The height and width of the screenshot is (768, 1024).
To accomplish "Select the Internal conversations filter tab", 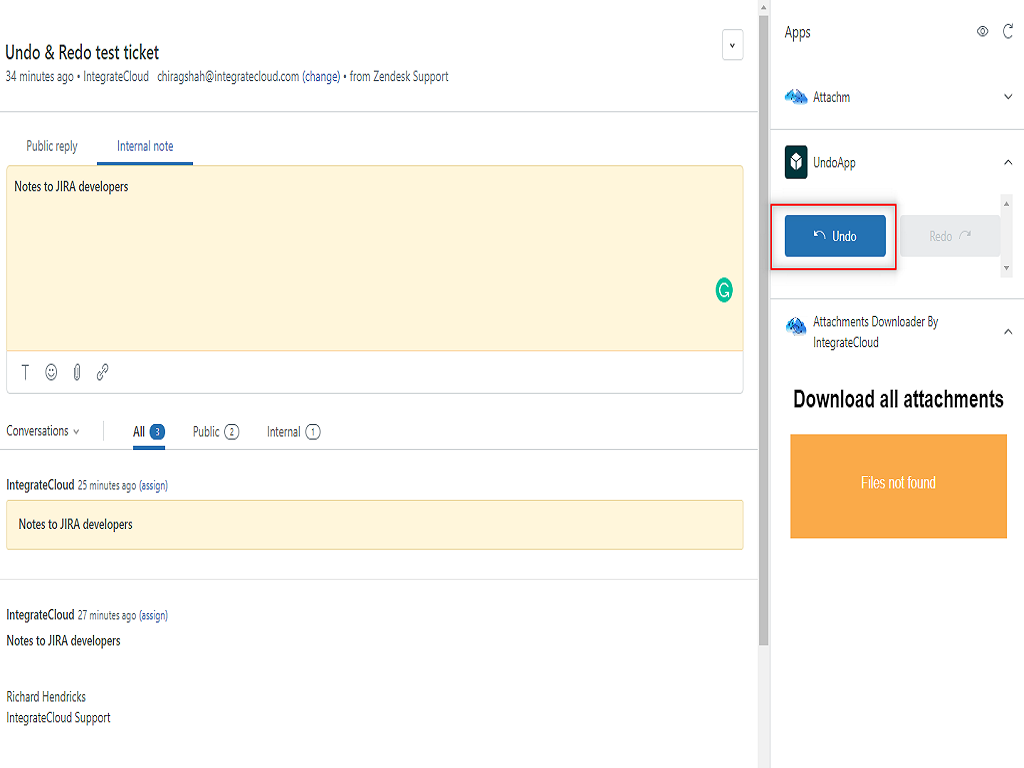I will (292, 432).
